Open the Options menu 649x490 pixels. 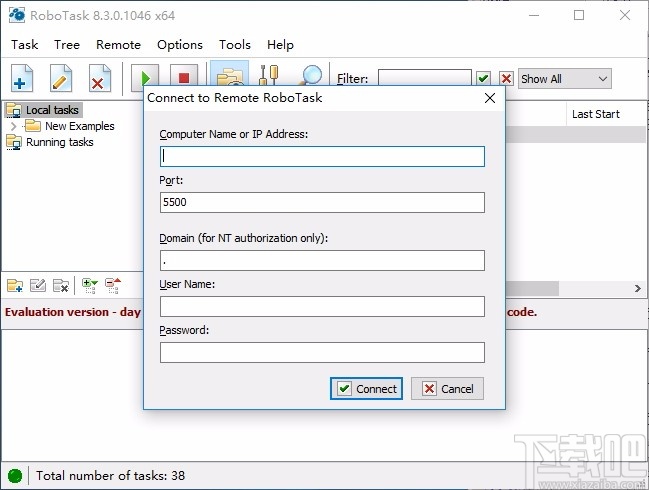click(180, 44)
